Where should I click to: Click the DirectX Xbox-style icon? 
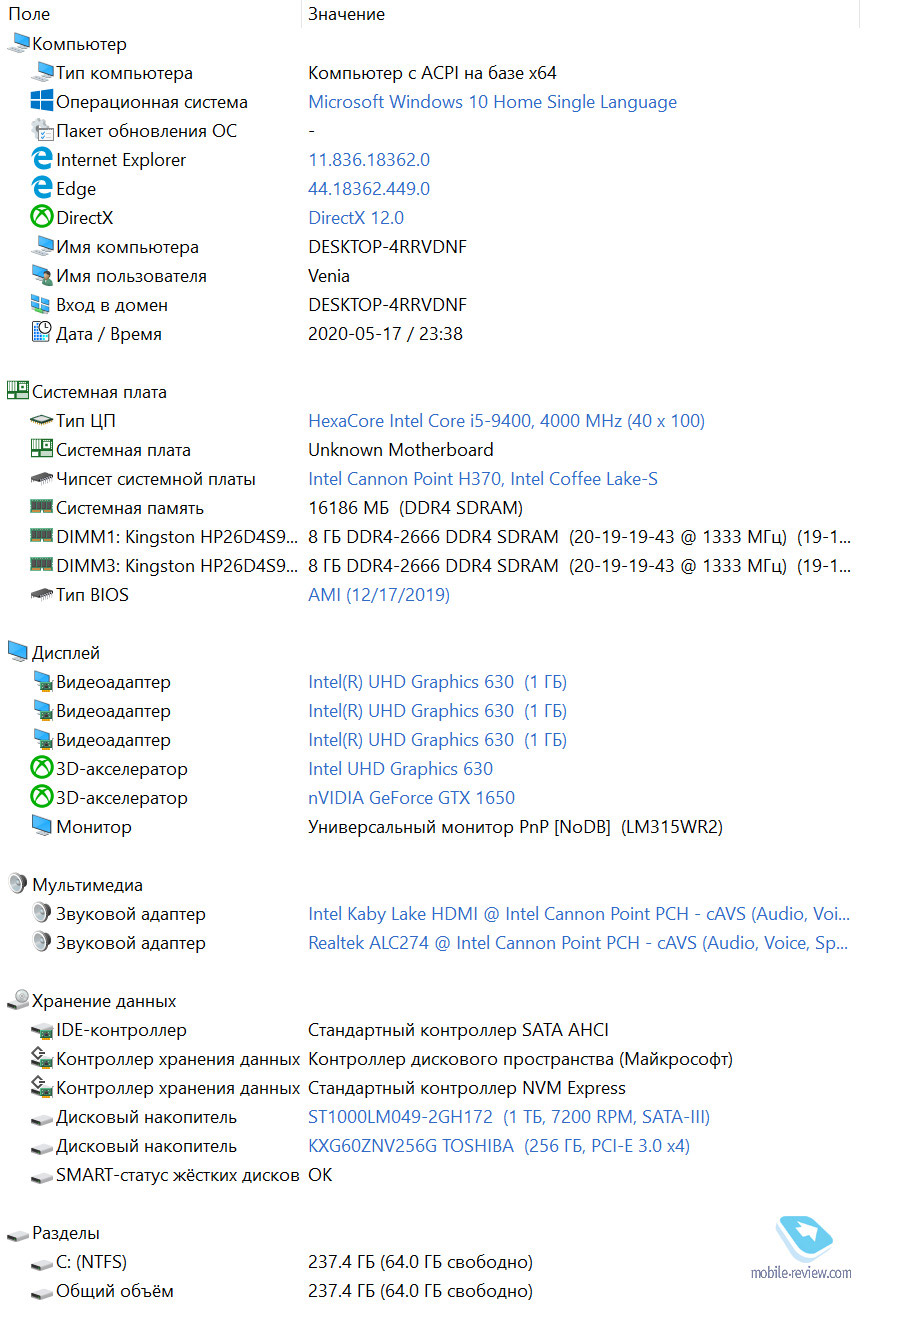pos(42,217)
